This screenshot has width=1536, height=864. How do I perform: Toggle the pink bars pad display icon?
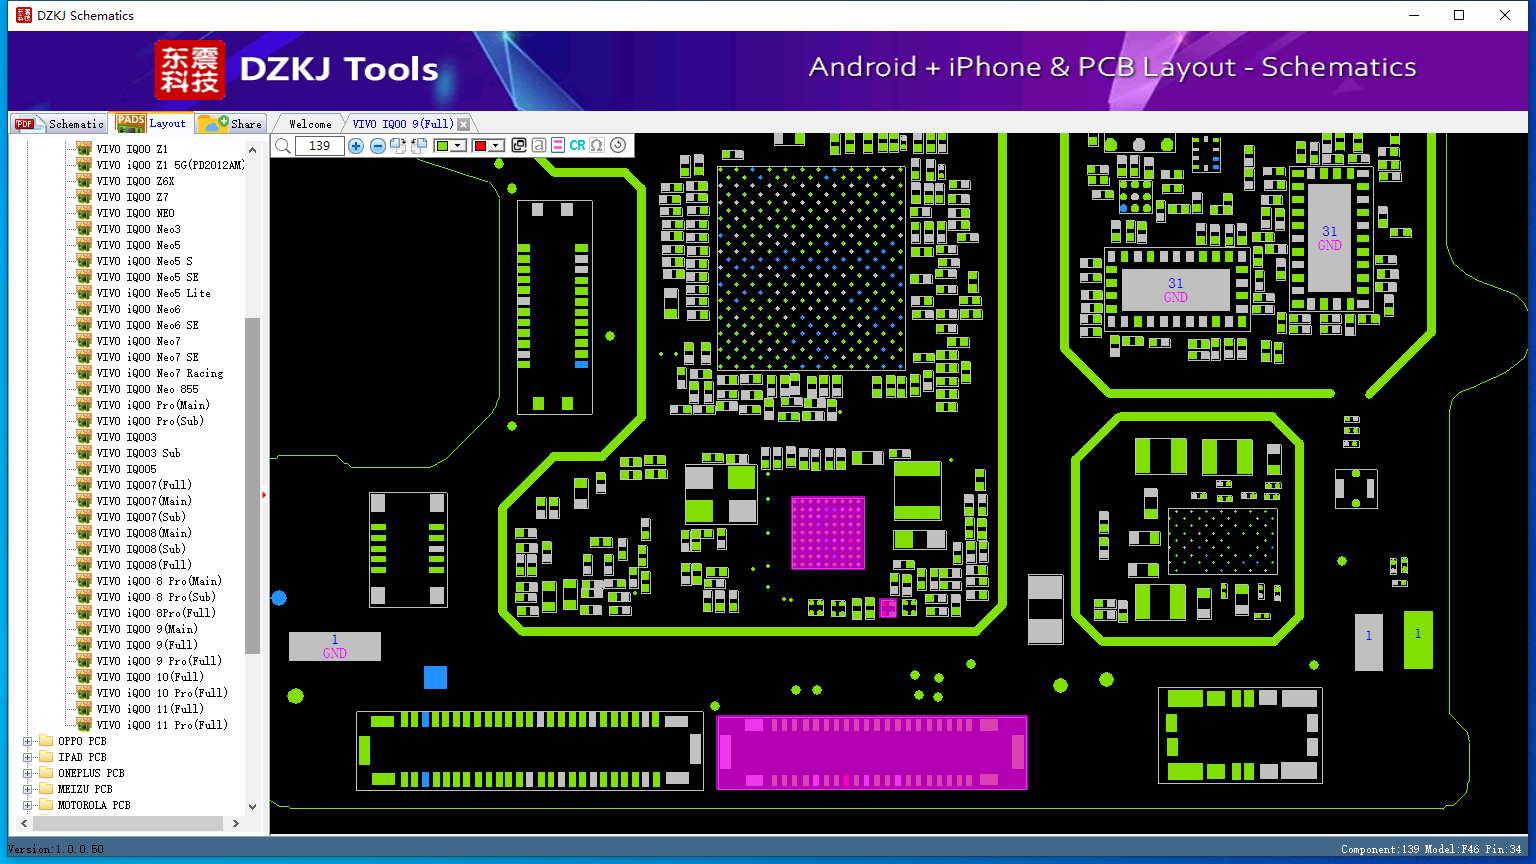558,146
